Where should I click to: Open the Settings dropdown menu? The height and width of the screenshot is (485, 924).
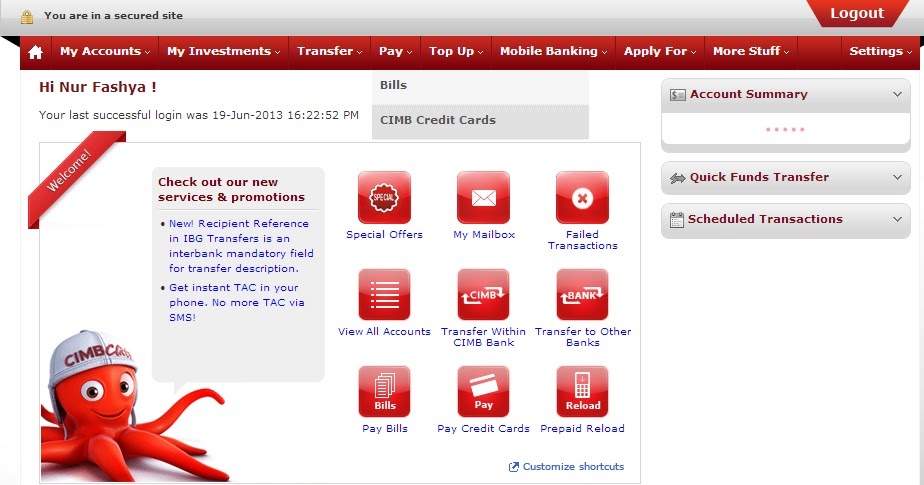click(880, 51)
